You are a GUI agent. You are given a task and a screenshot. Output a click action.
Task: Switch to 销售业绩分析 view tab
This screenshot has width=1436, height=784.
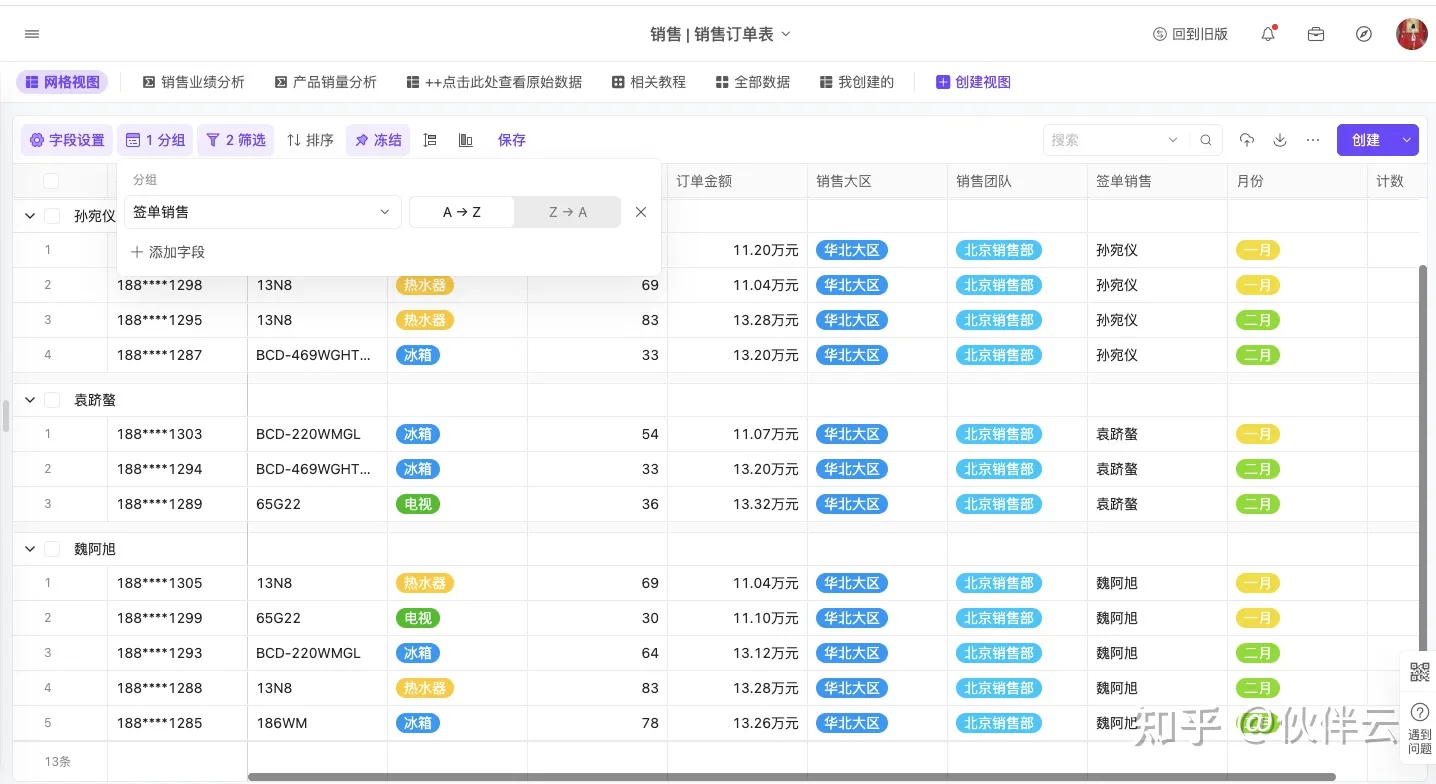(194, 82)
